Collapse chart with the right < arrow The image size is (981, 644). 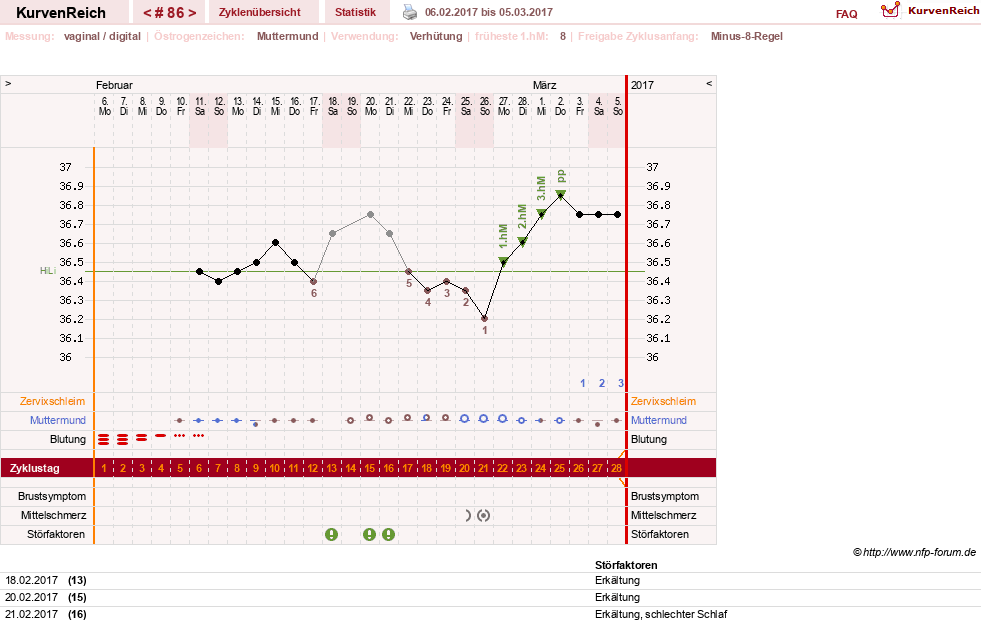point(709,83)
